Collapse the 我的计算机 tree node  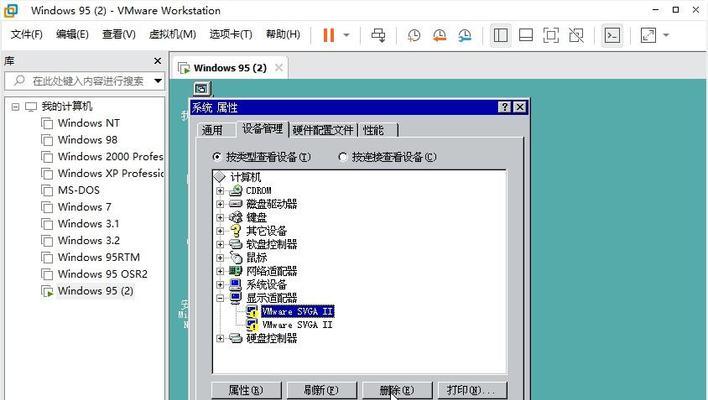click(15, 107)
